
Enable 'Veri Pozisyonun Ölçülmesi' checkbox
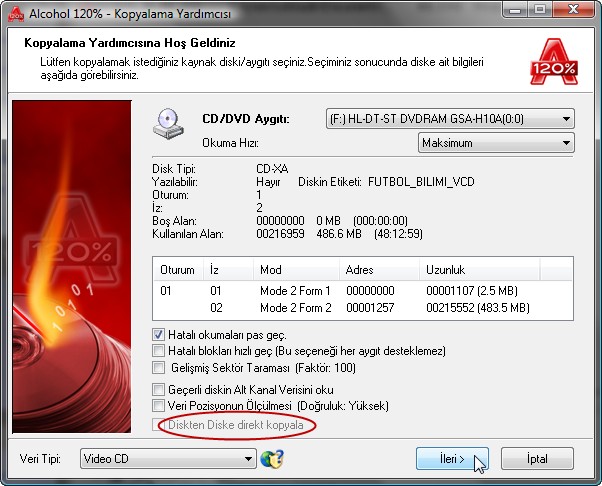pyautogui.click(x=158, y=405)
